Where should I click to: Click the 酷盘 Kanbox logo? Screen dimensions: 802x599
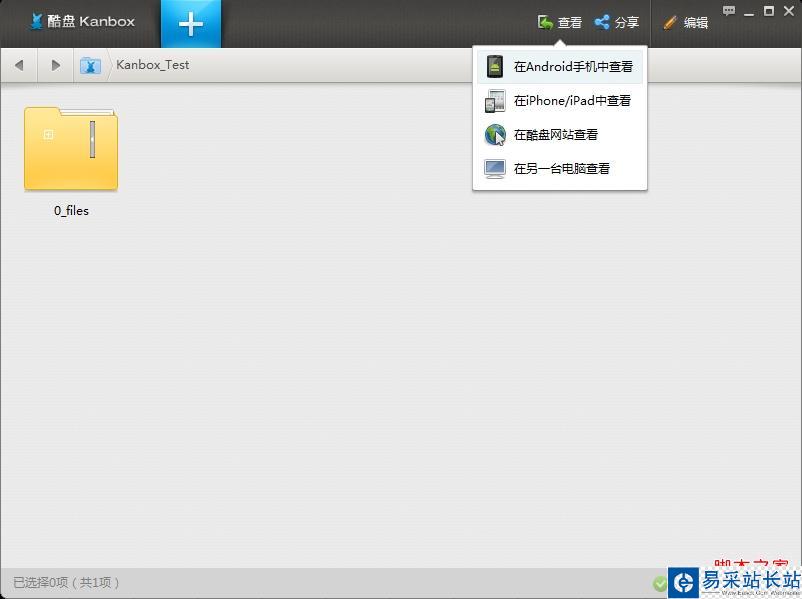(82, 21)
